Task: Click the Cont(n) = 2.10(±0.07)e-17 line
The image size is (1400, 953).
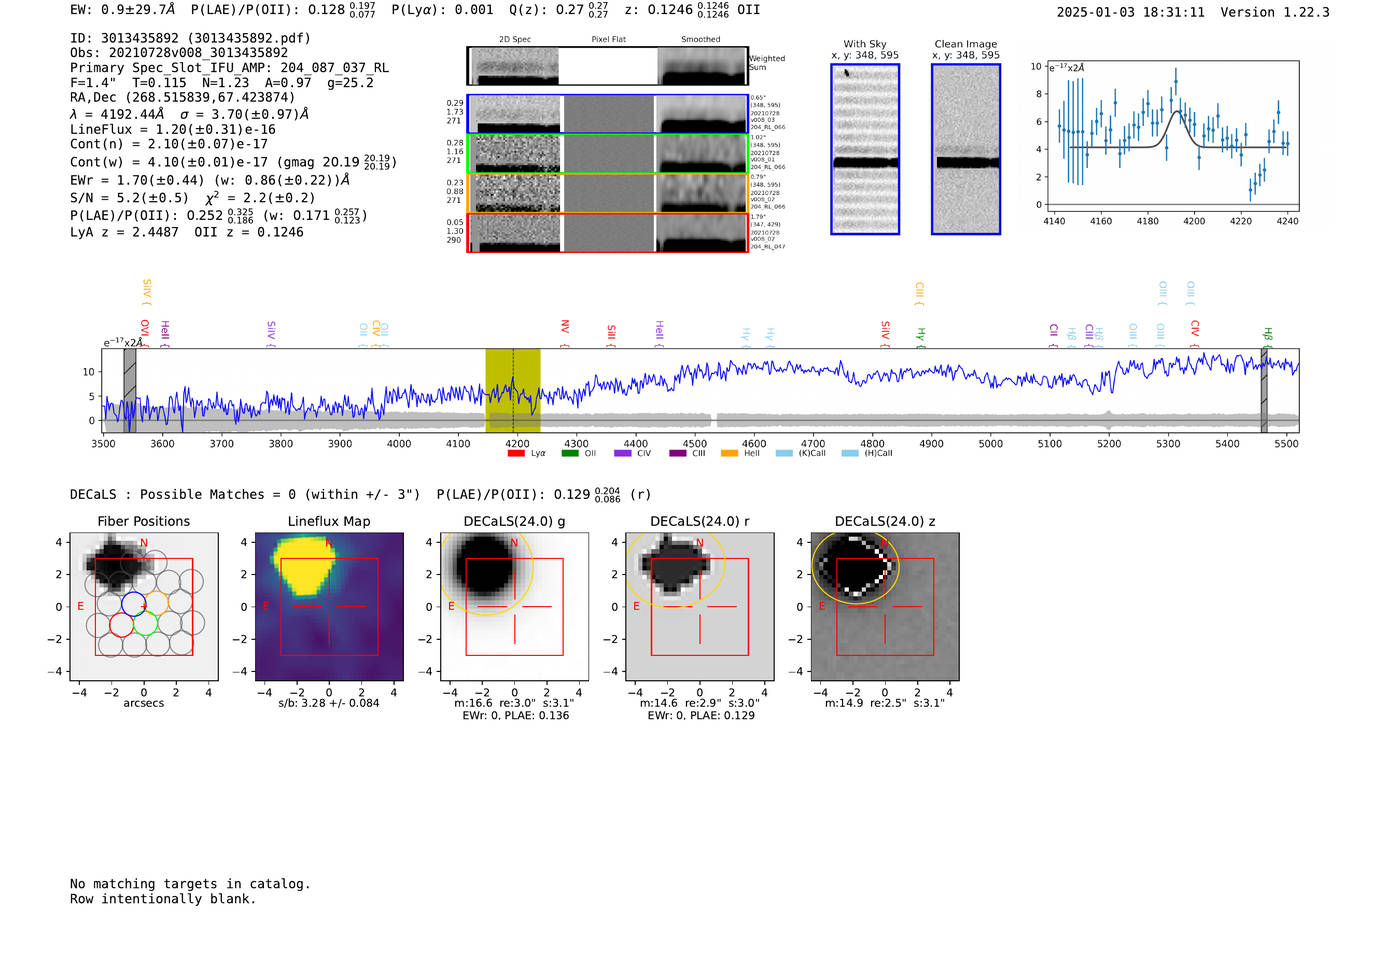Action: click(x=169, y=144)
